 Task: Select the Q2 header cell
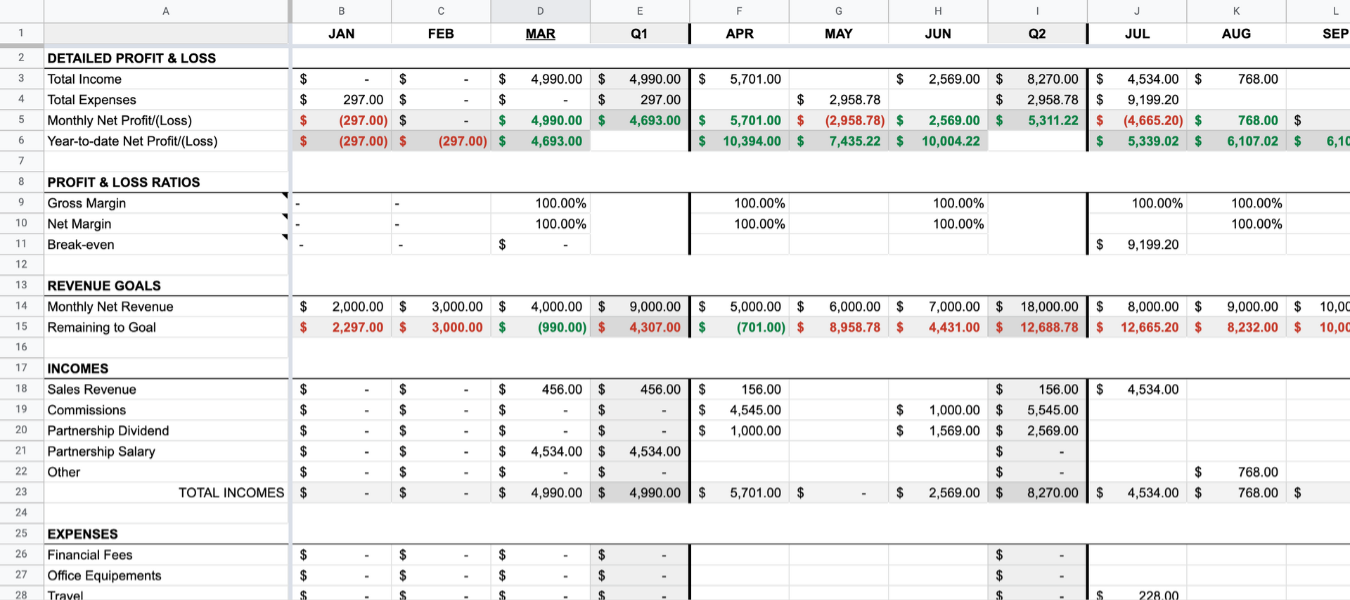(1037, 33)
